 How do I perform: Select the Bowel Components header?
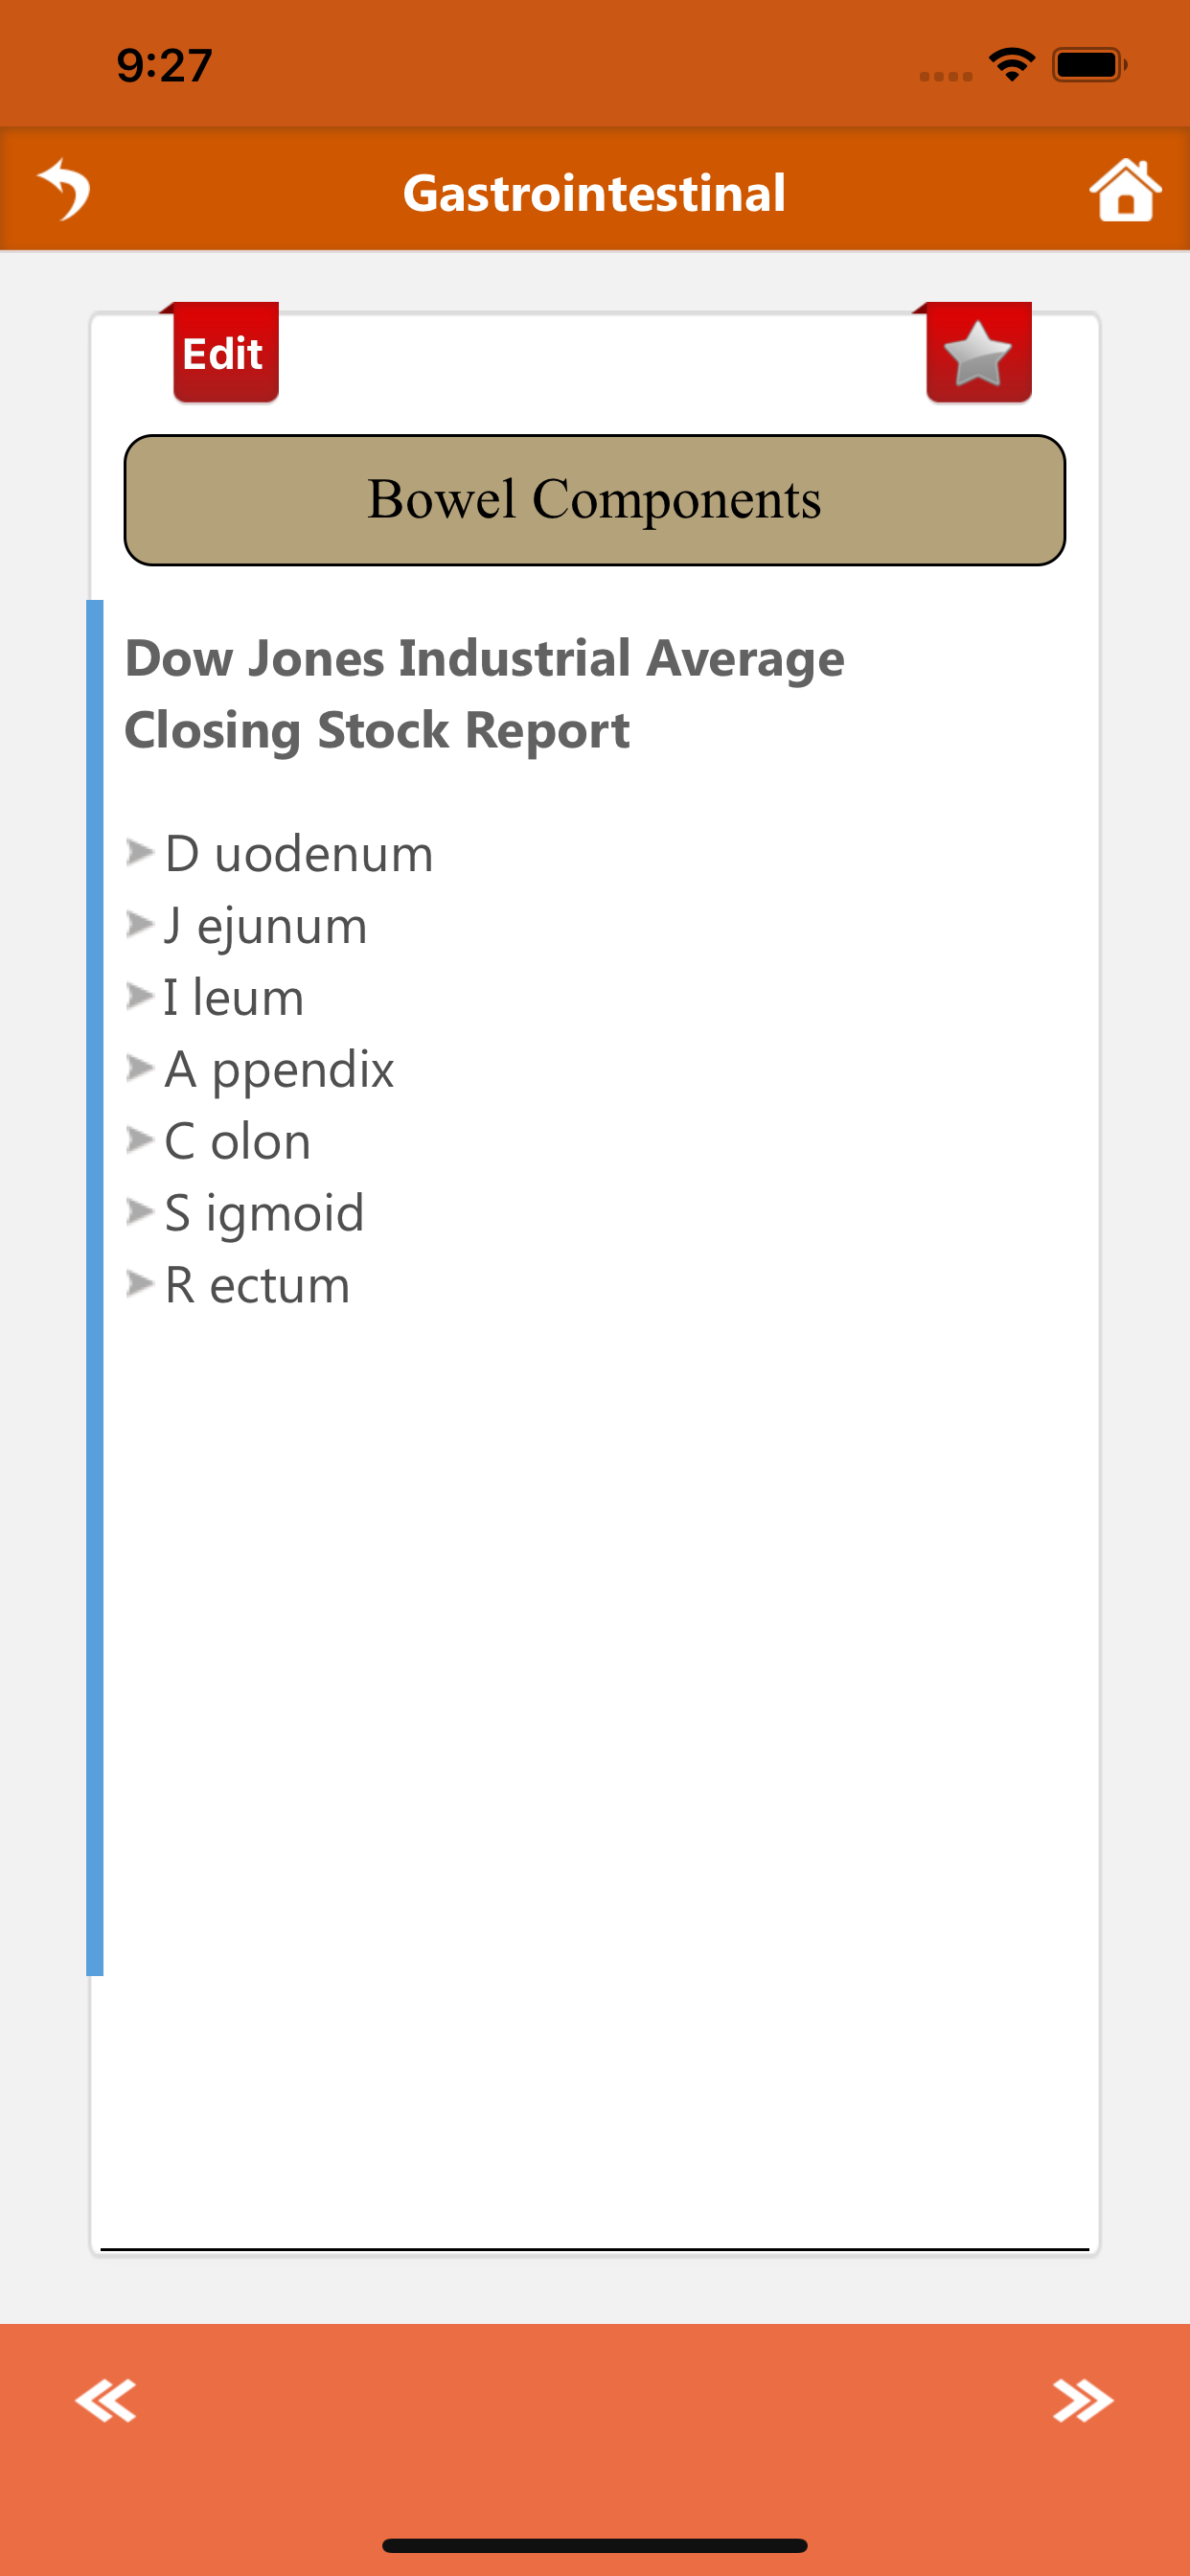point(595,499)
